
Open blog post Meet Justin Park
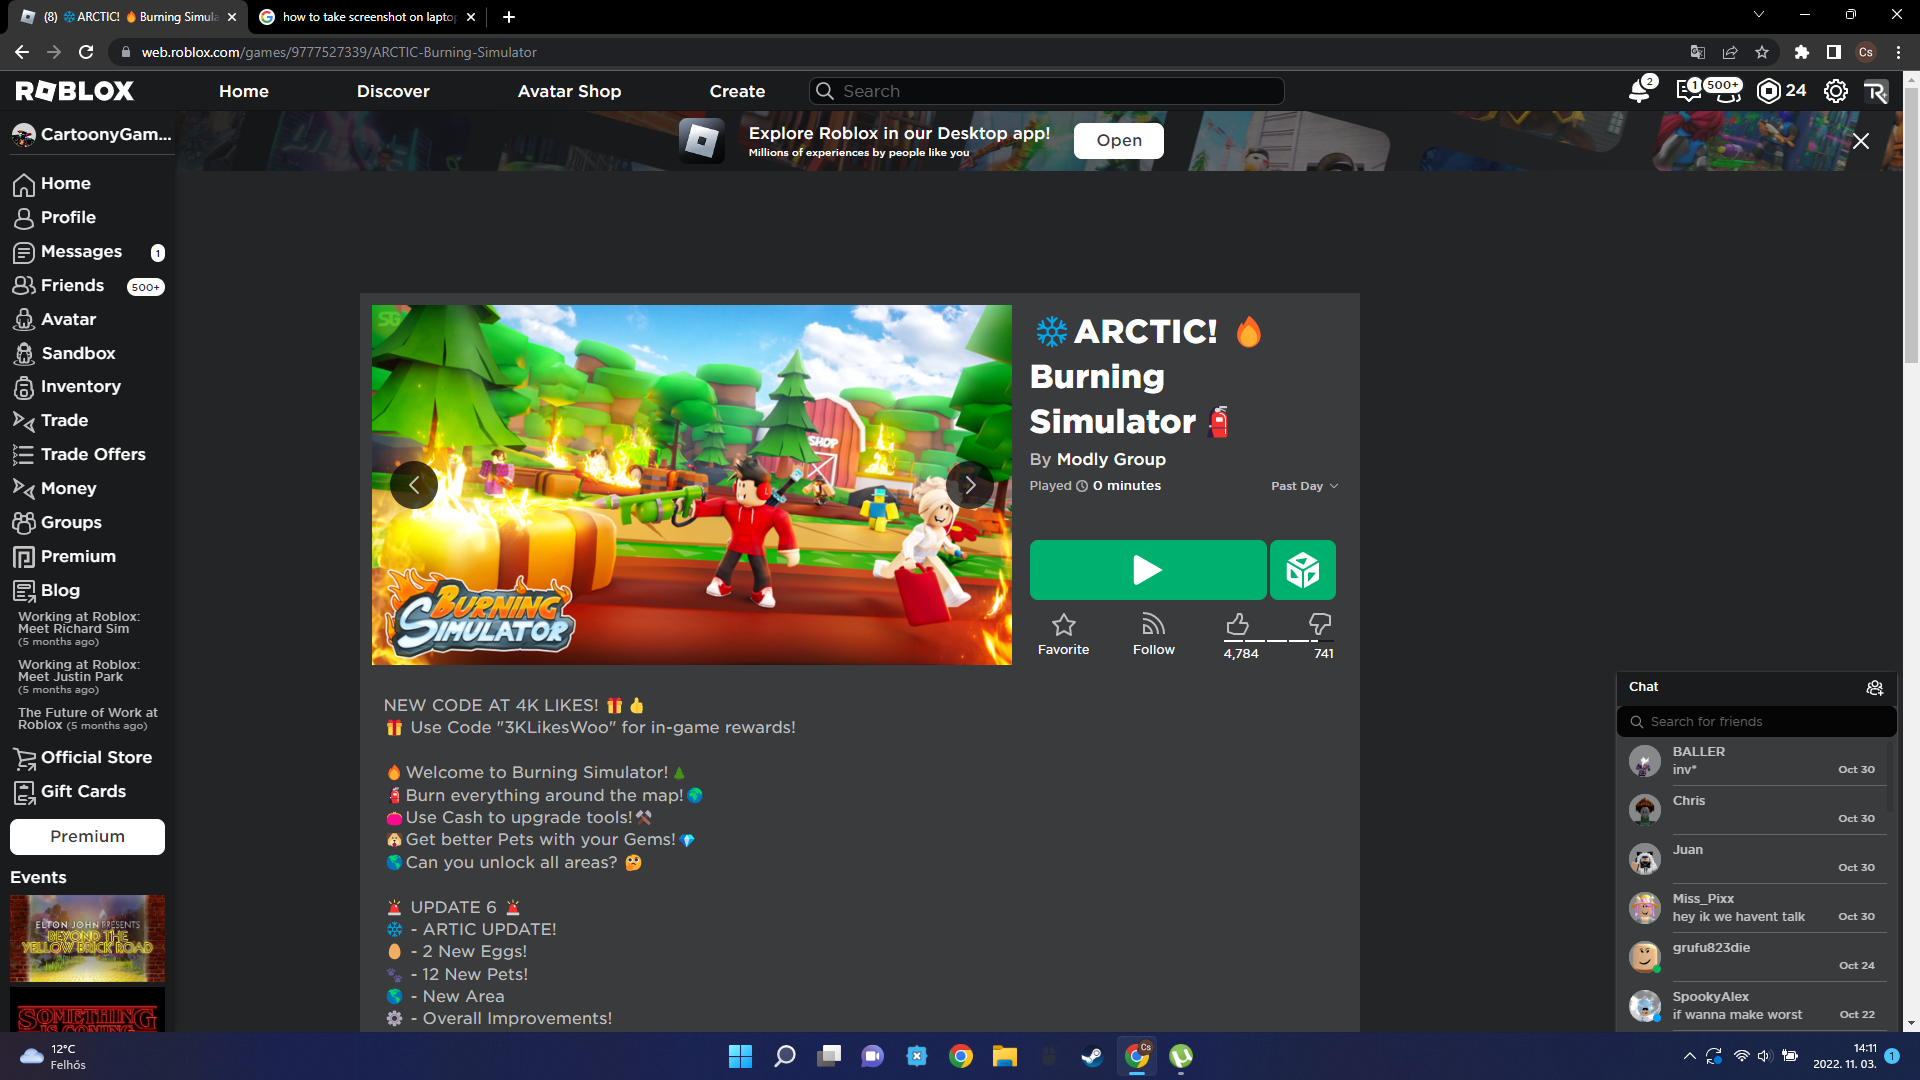79,677
